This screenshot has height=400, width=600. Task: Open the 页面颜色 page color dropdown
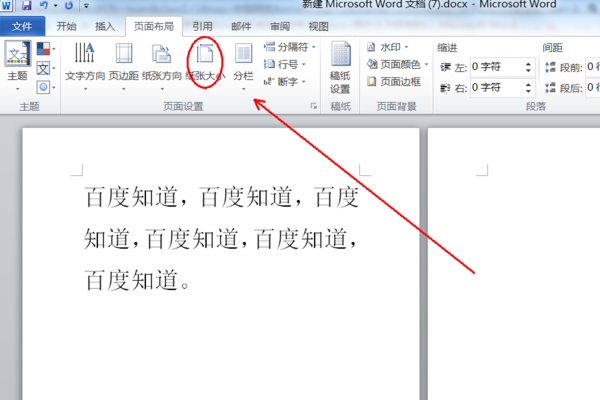[397, 64]
